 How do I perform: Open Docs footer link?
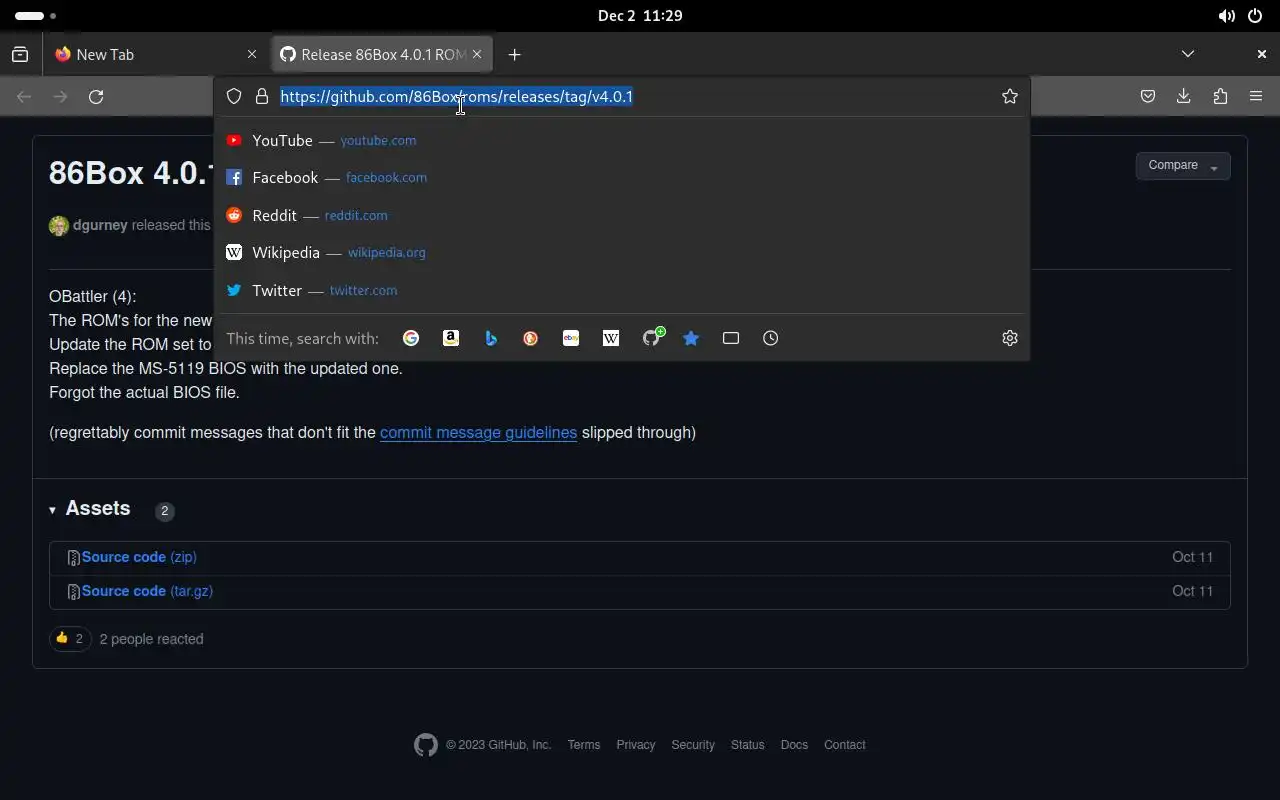(x=794, y=745)
